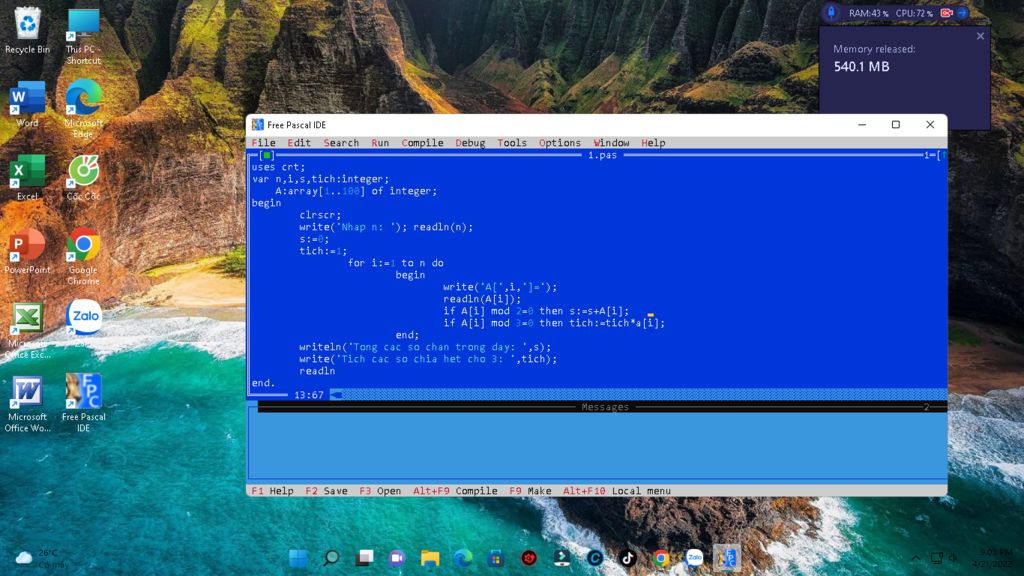The width and height of the screenshot is (1024, 576).
Task: Open File Explorer from the taskbar
Action: [430, 558]
